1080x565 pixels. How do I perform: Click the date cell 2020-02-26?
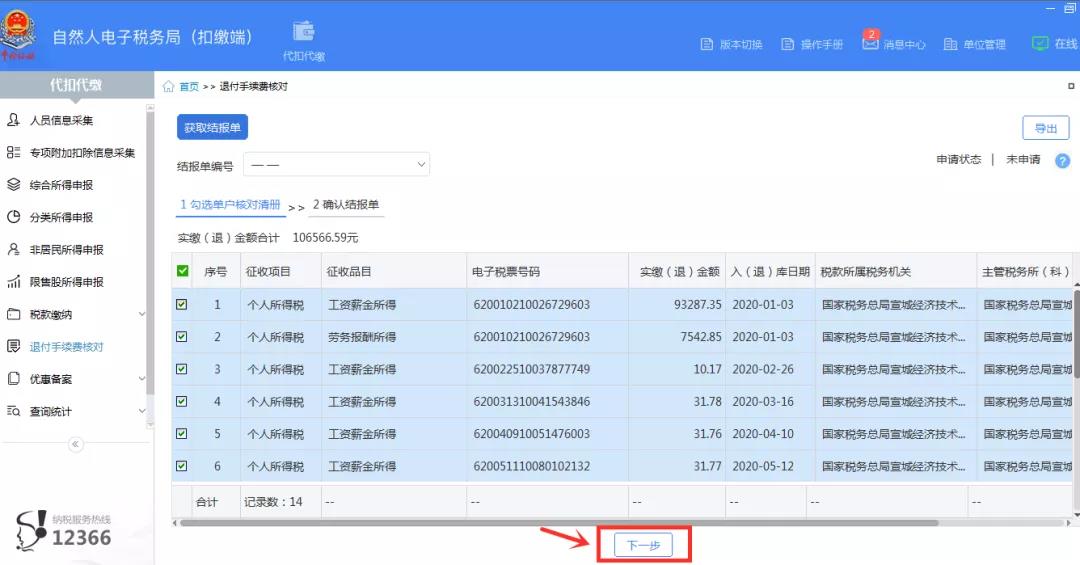click(770, 369)
